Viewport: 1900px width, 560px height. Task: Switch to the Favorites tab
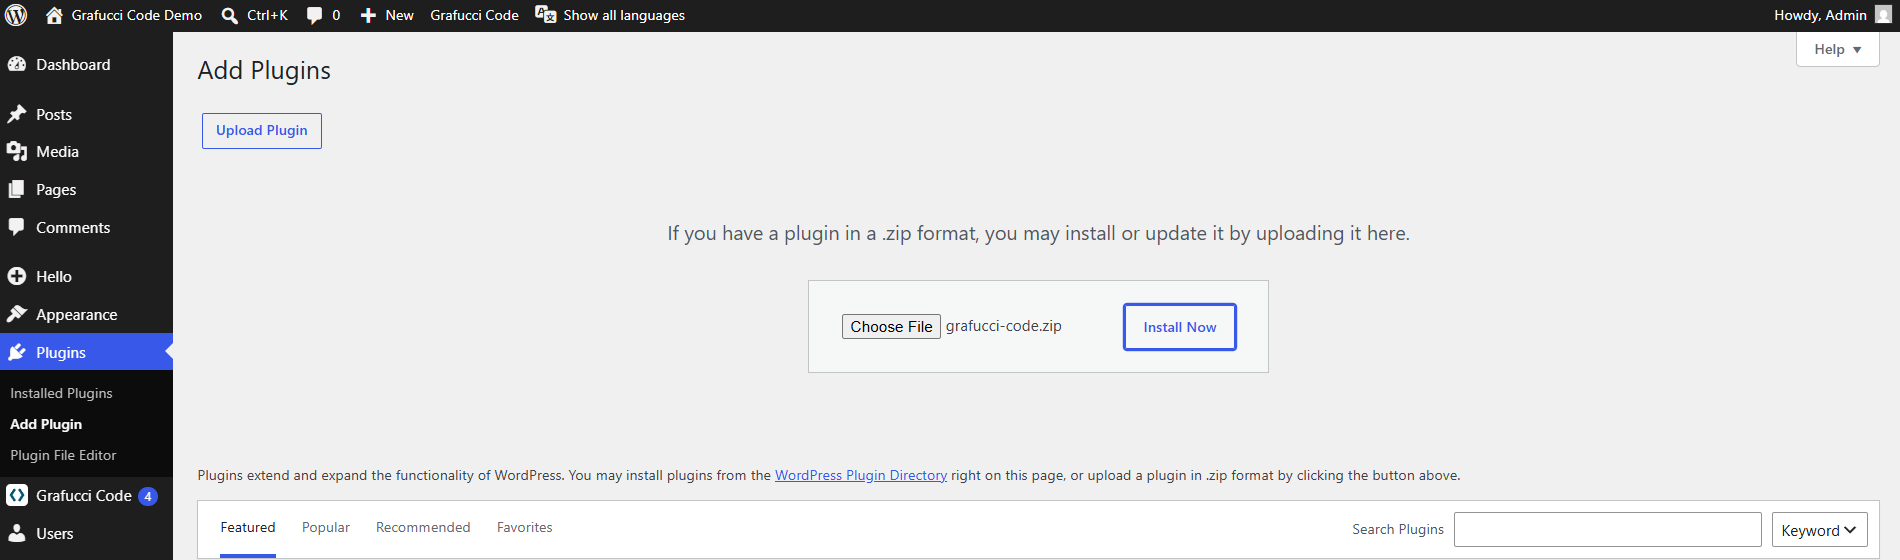pyautogui.click(x=525, y=528)
